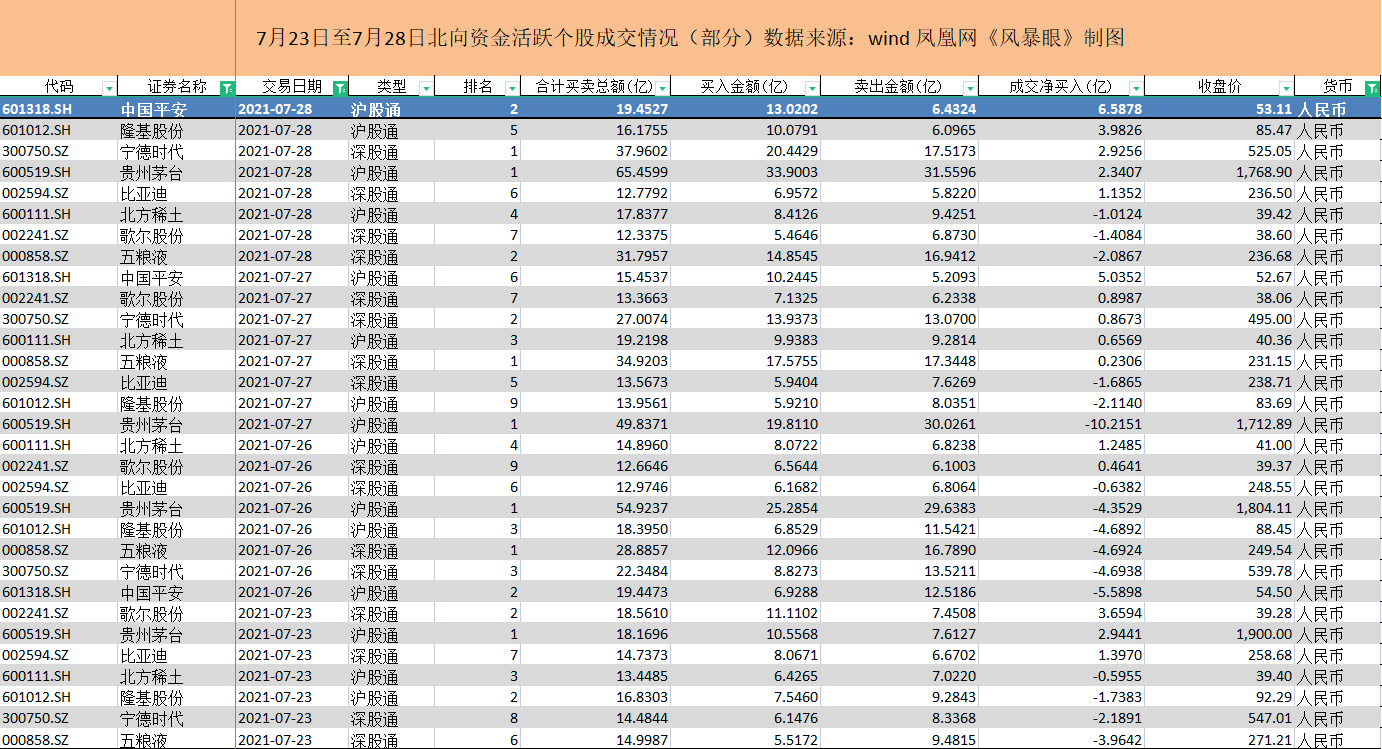The height and width of the screenshot is (749, 1382).
Task: Select closing price cell 495.00
Action: (x=1219, y=319)
